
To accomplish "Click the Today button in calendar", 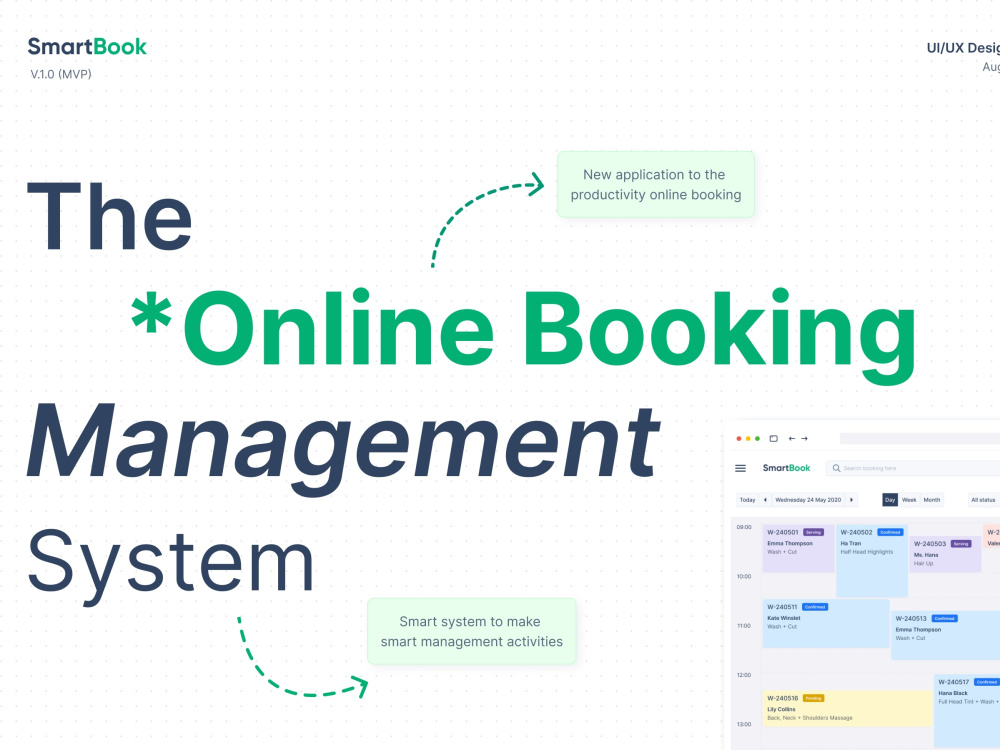I will point(747,500).
